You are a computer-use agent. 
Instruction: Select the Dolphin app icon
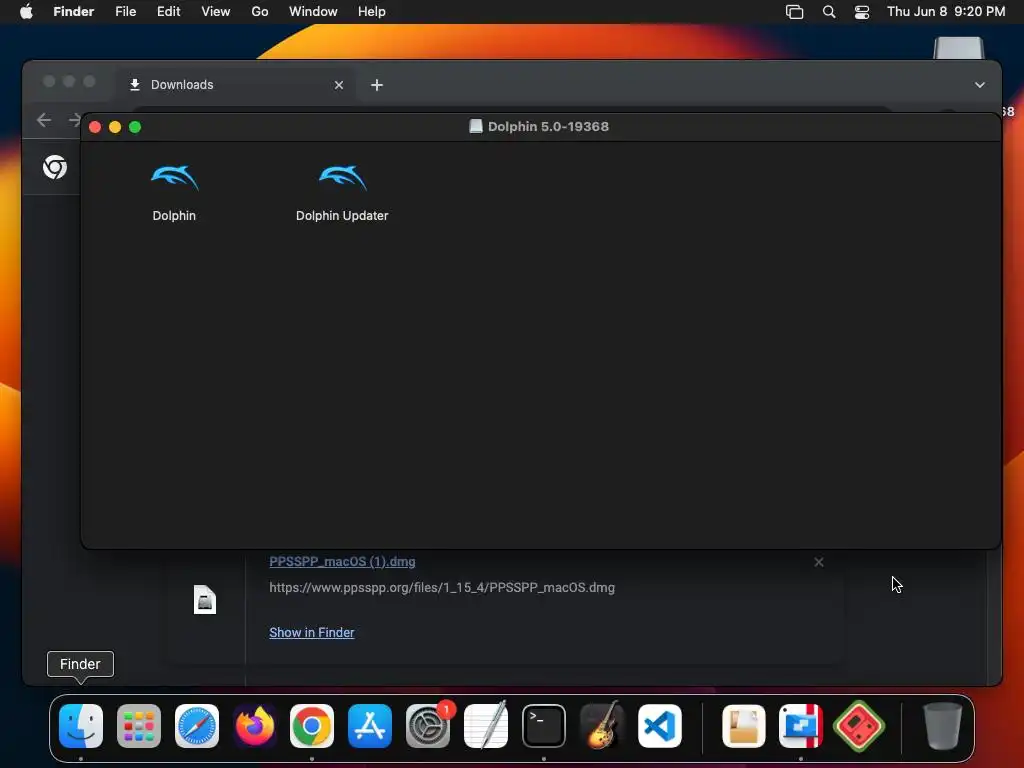point(174,178)
